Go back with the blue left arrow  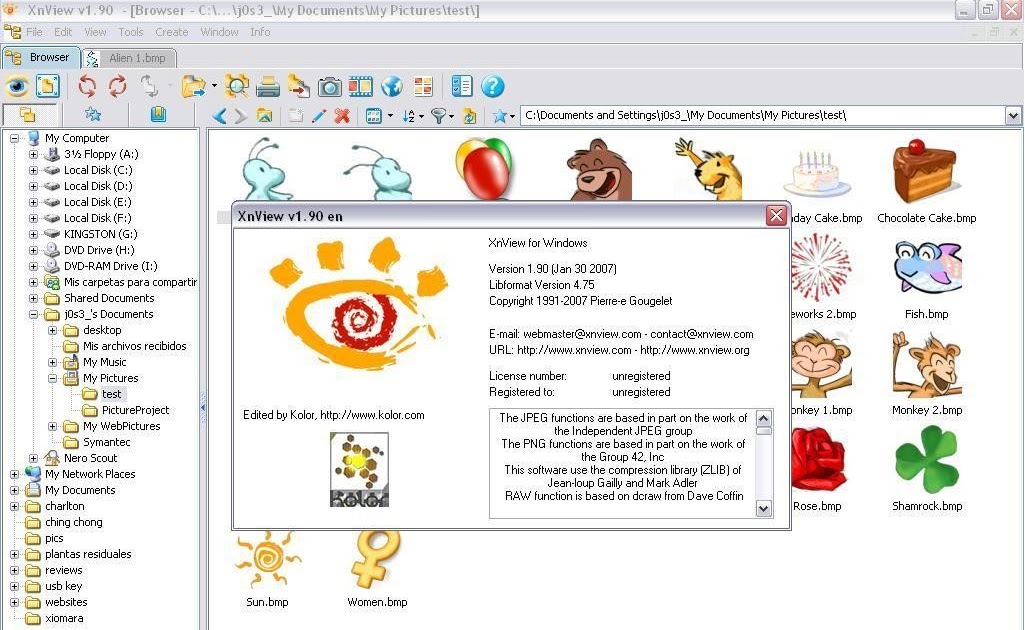tap(220, 116)
